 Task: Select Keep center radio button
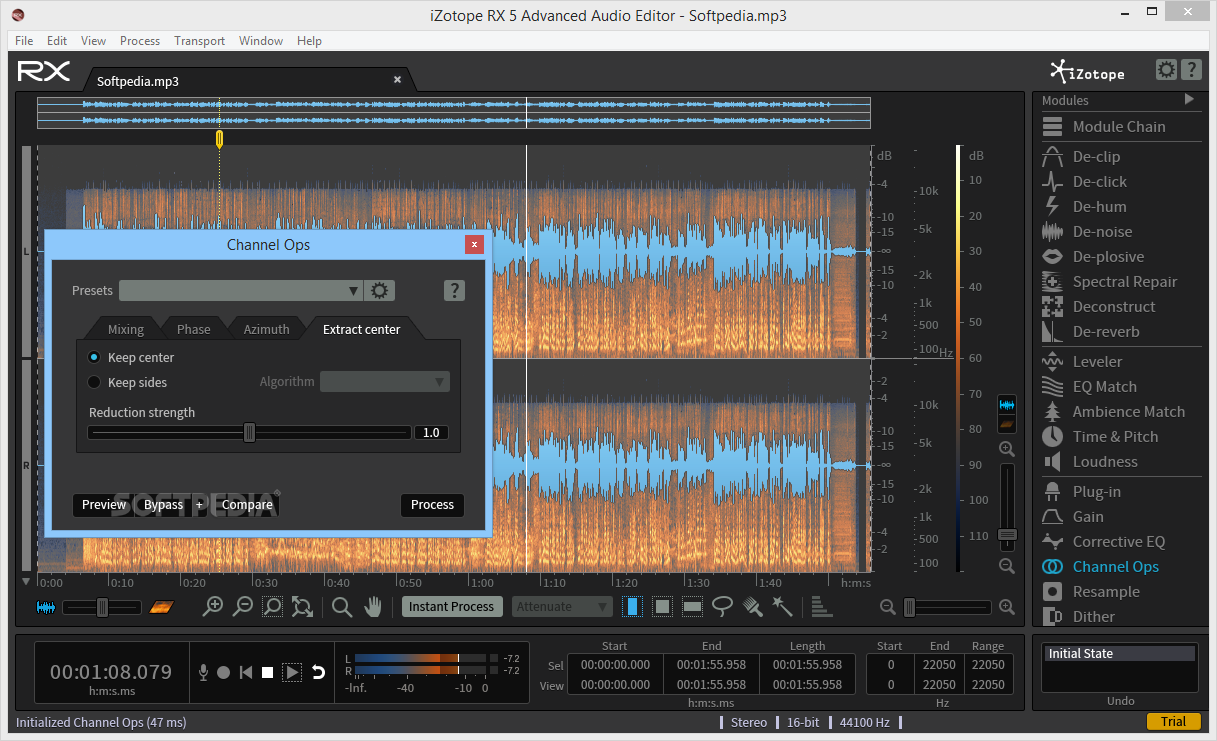tap(94, 357)
